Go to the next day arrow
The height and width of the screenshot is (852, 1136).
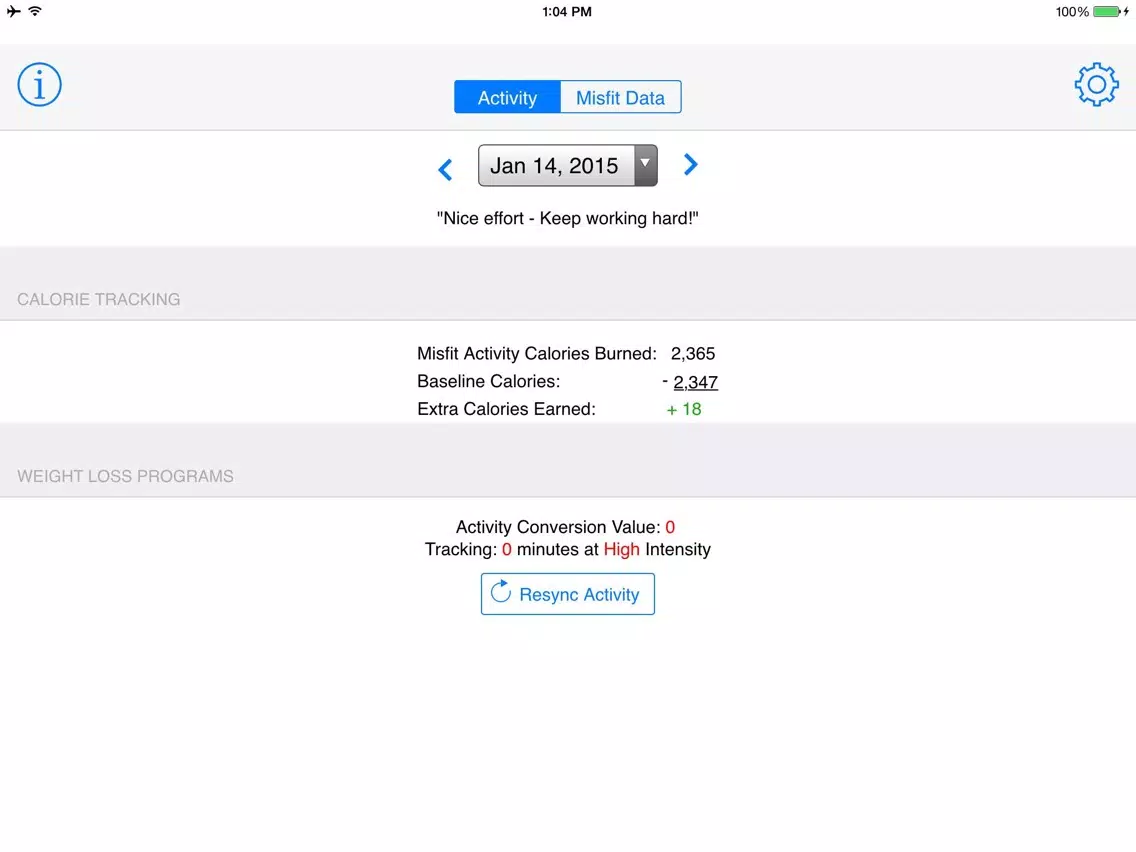(690, 164)
